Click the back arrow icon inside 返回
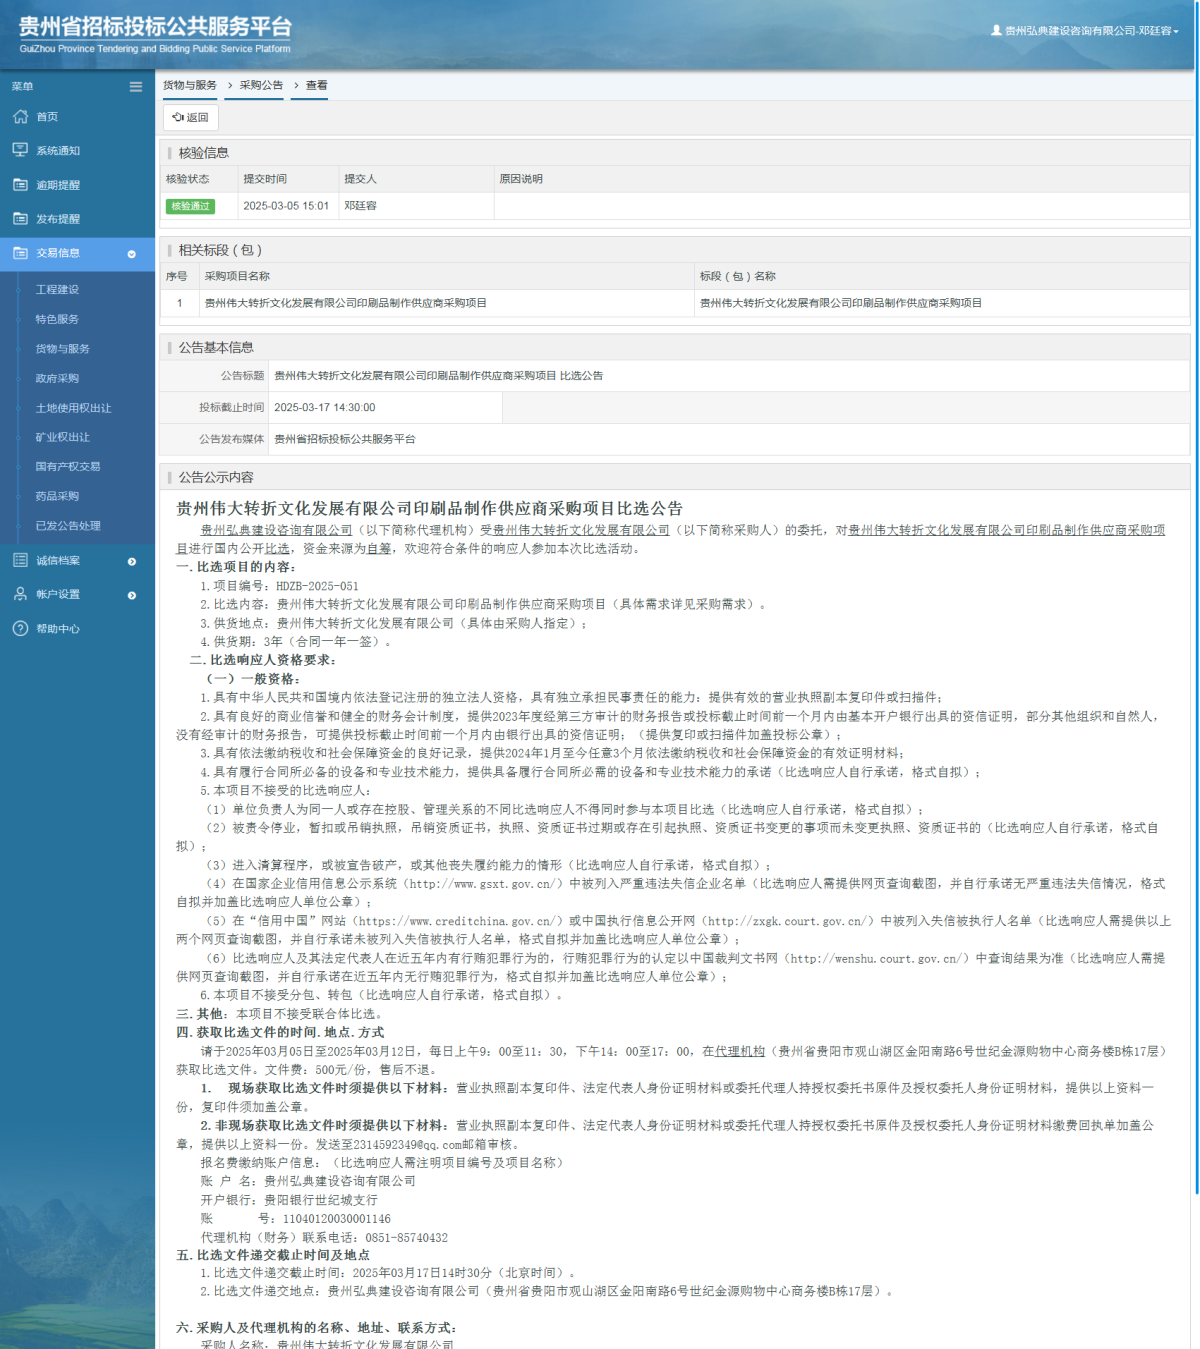The image size is (1200, 1349). [179, 118]
